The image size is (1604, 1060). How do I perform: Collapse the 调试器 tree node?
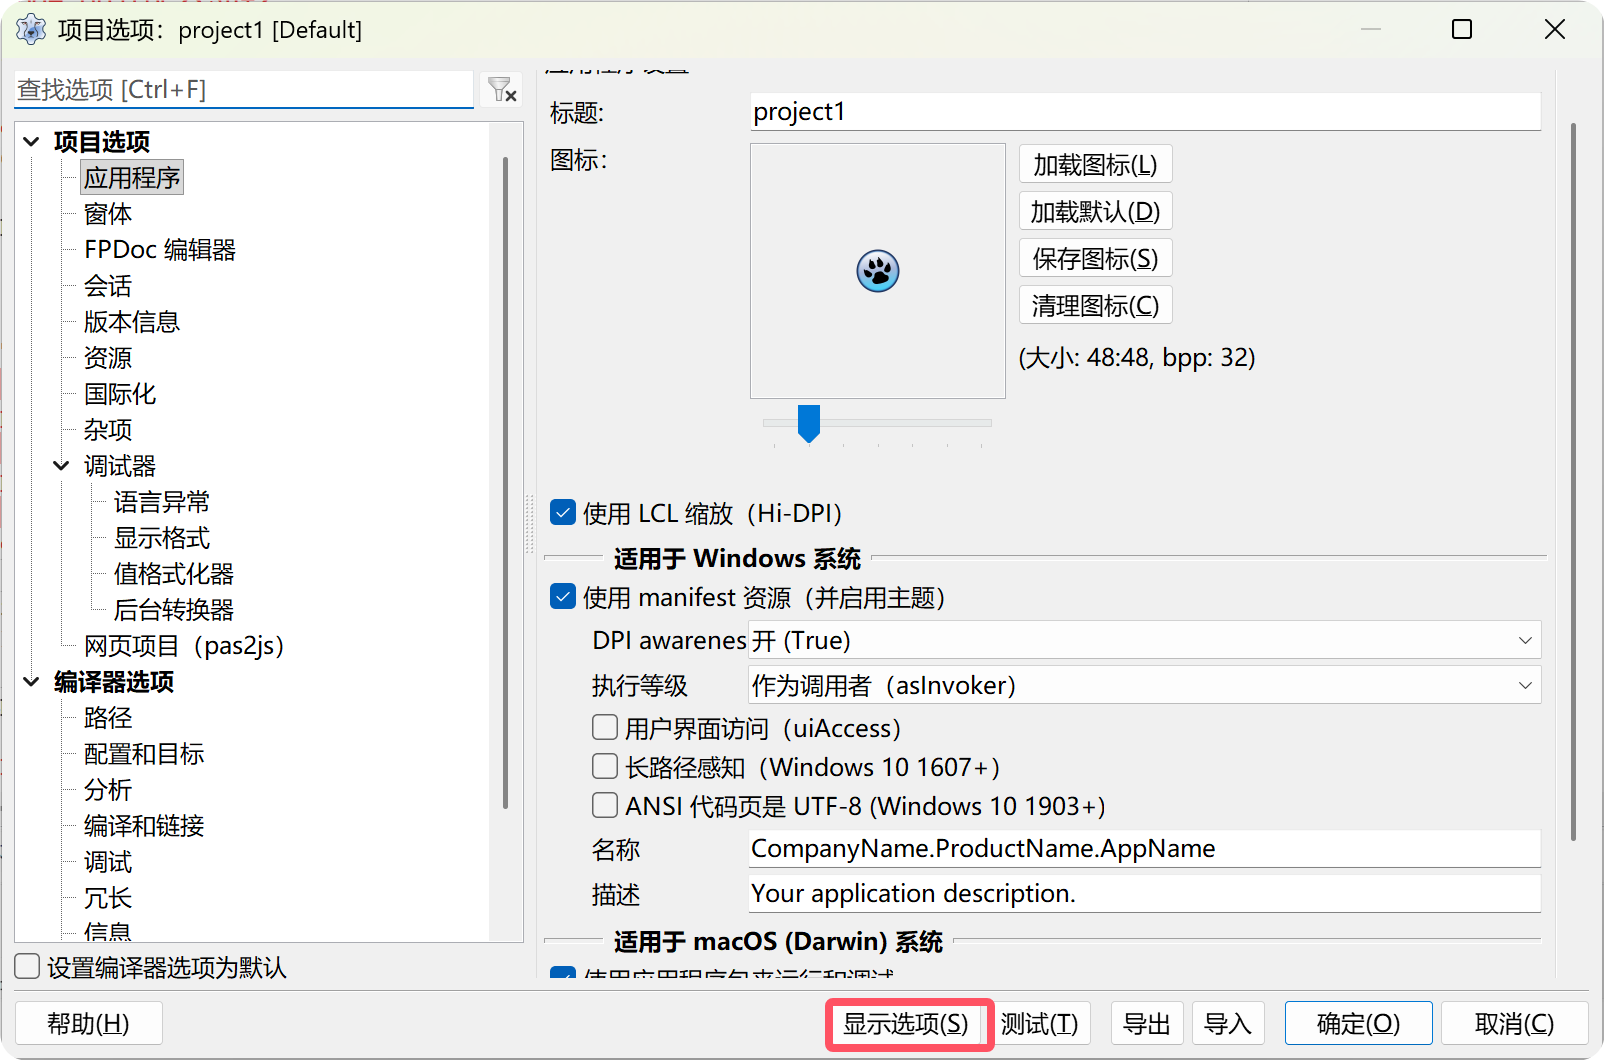point(62,465)
